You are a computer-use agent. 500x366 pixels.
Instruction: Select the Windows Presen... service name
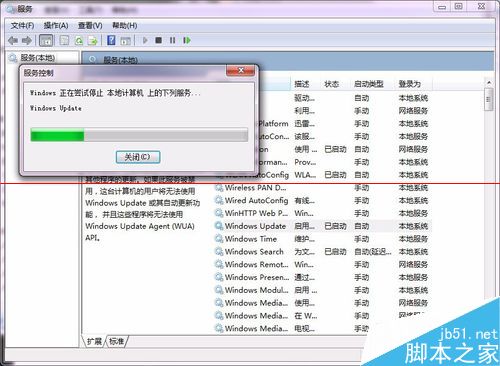click(x=257, y=277)
